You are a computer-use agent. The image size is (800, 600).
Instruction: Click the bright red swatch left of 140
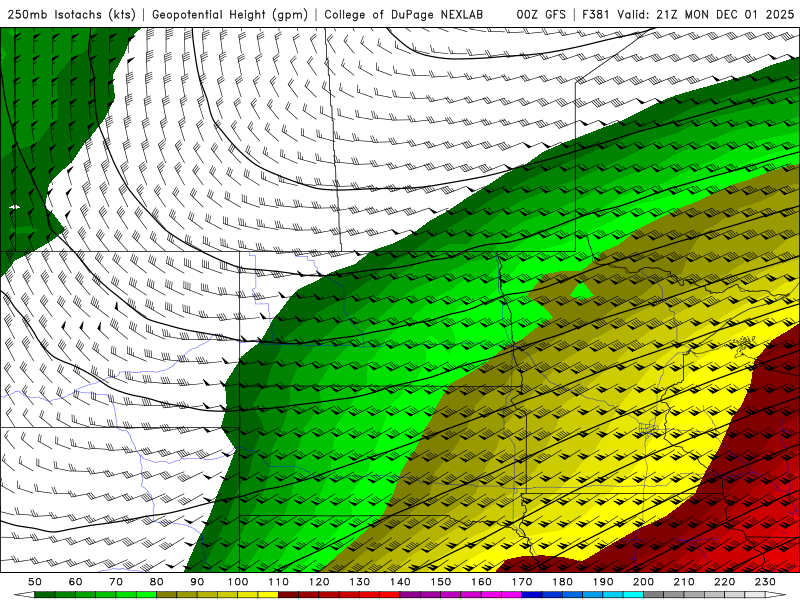click(390, 595)
